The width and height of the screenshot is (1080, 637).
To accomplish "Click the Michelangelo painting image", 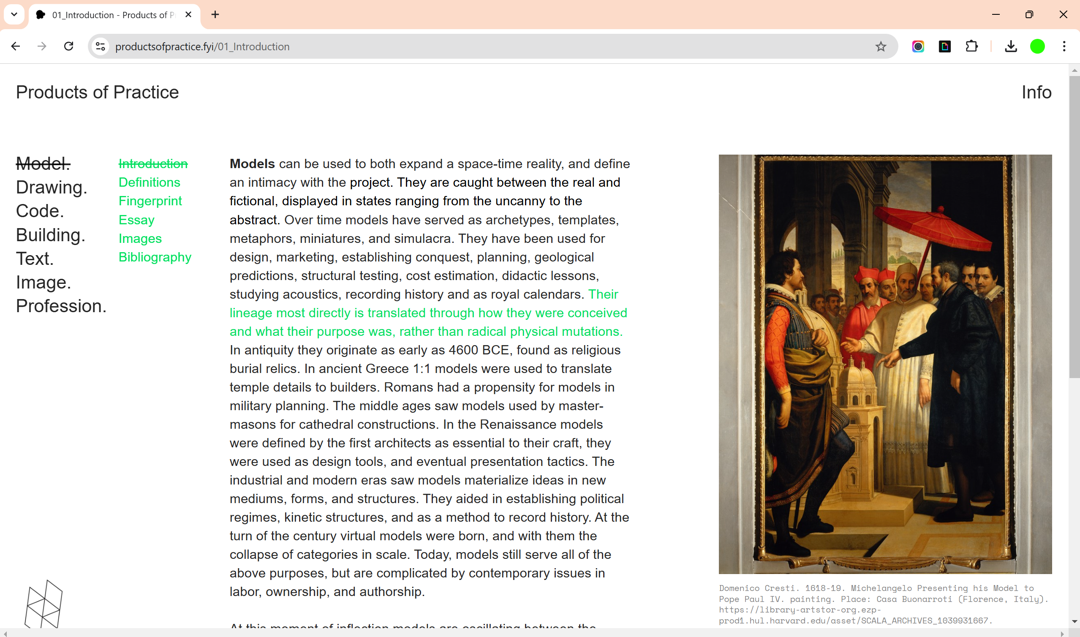I will click(885, 364).
